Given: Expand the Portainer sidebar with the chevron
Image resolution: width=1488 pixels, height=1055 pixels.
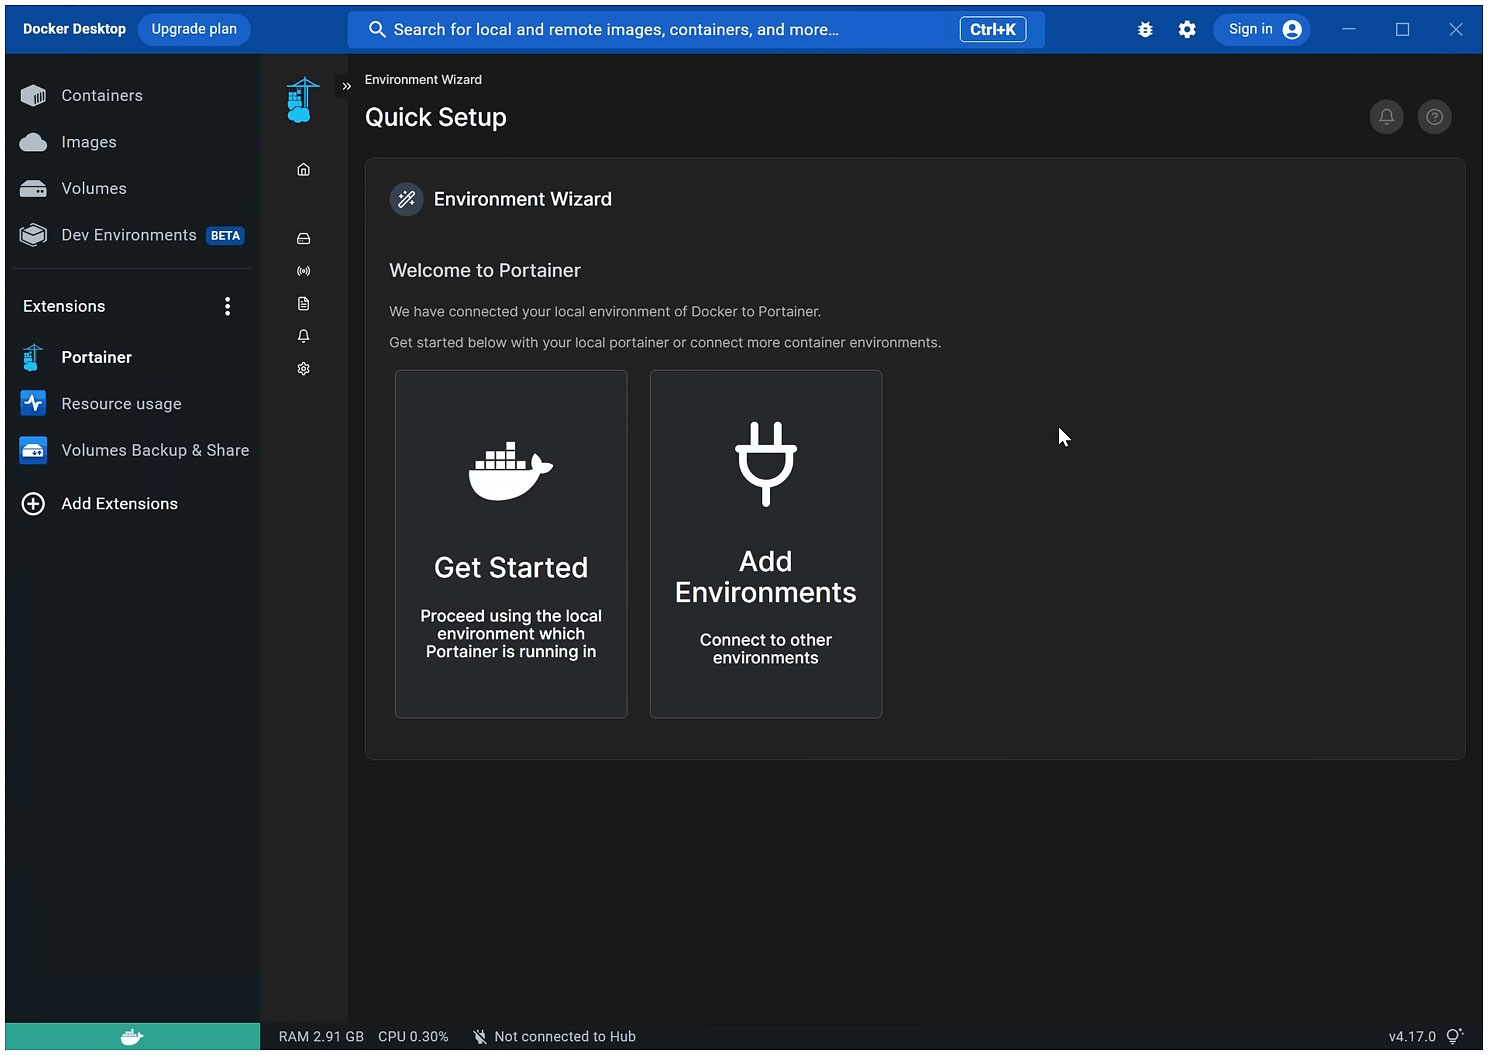Looking at the screenshot, I should click(x=347, y=86).
